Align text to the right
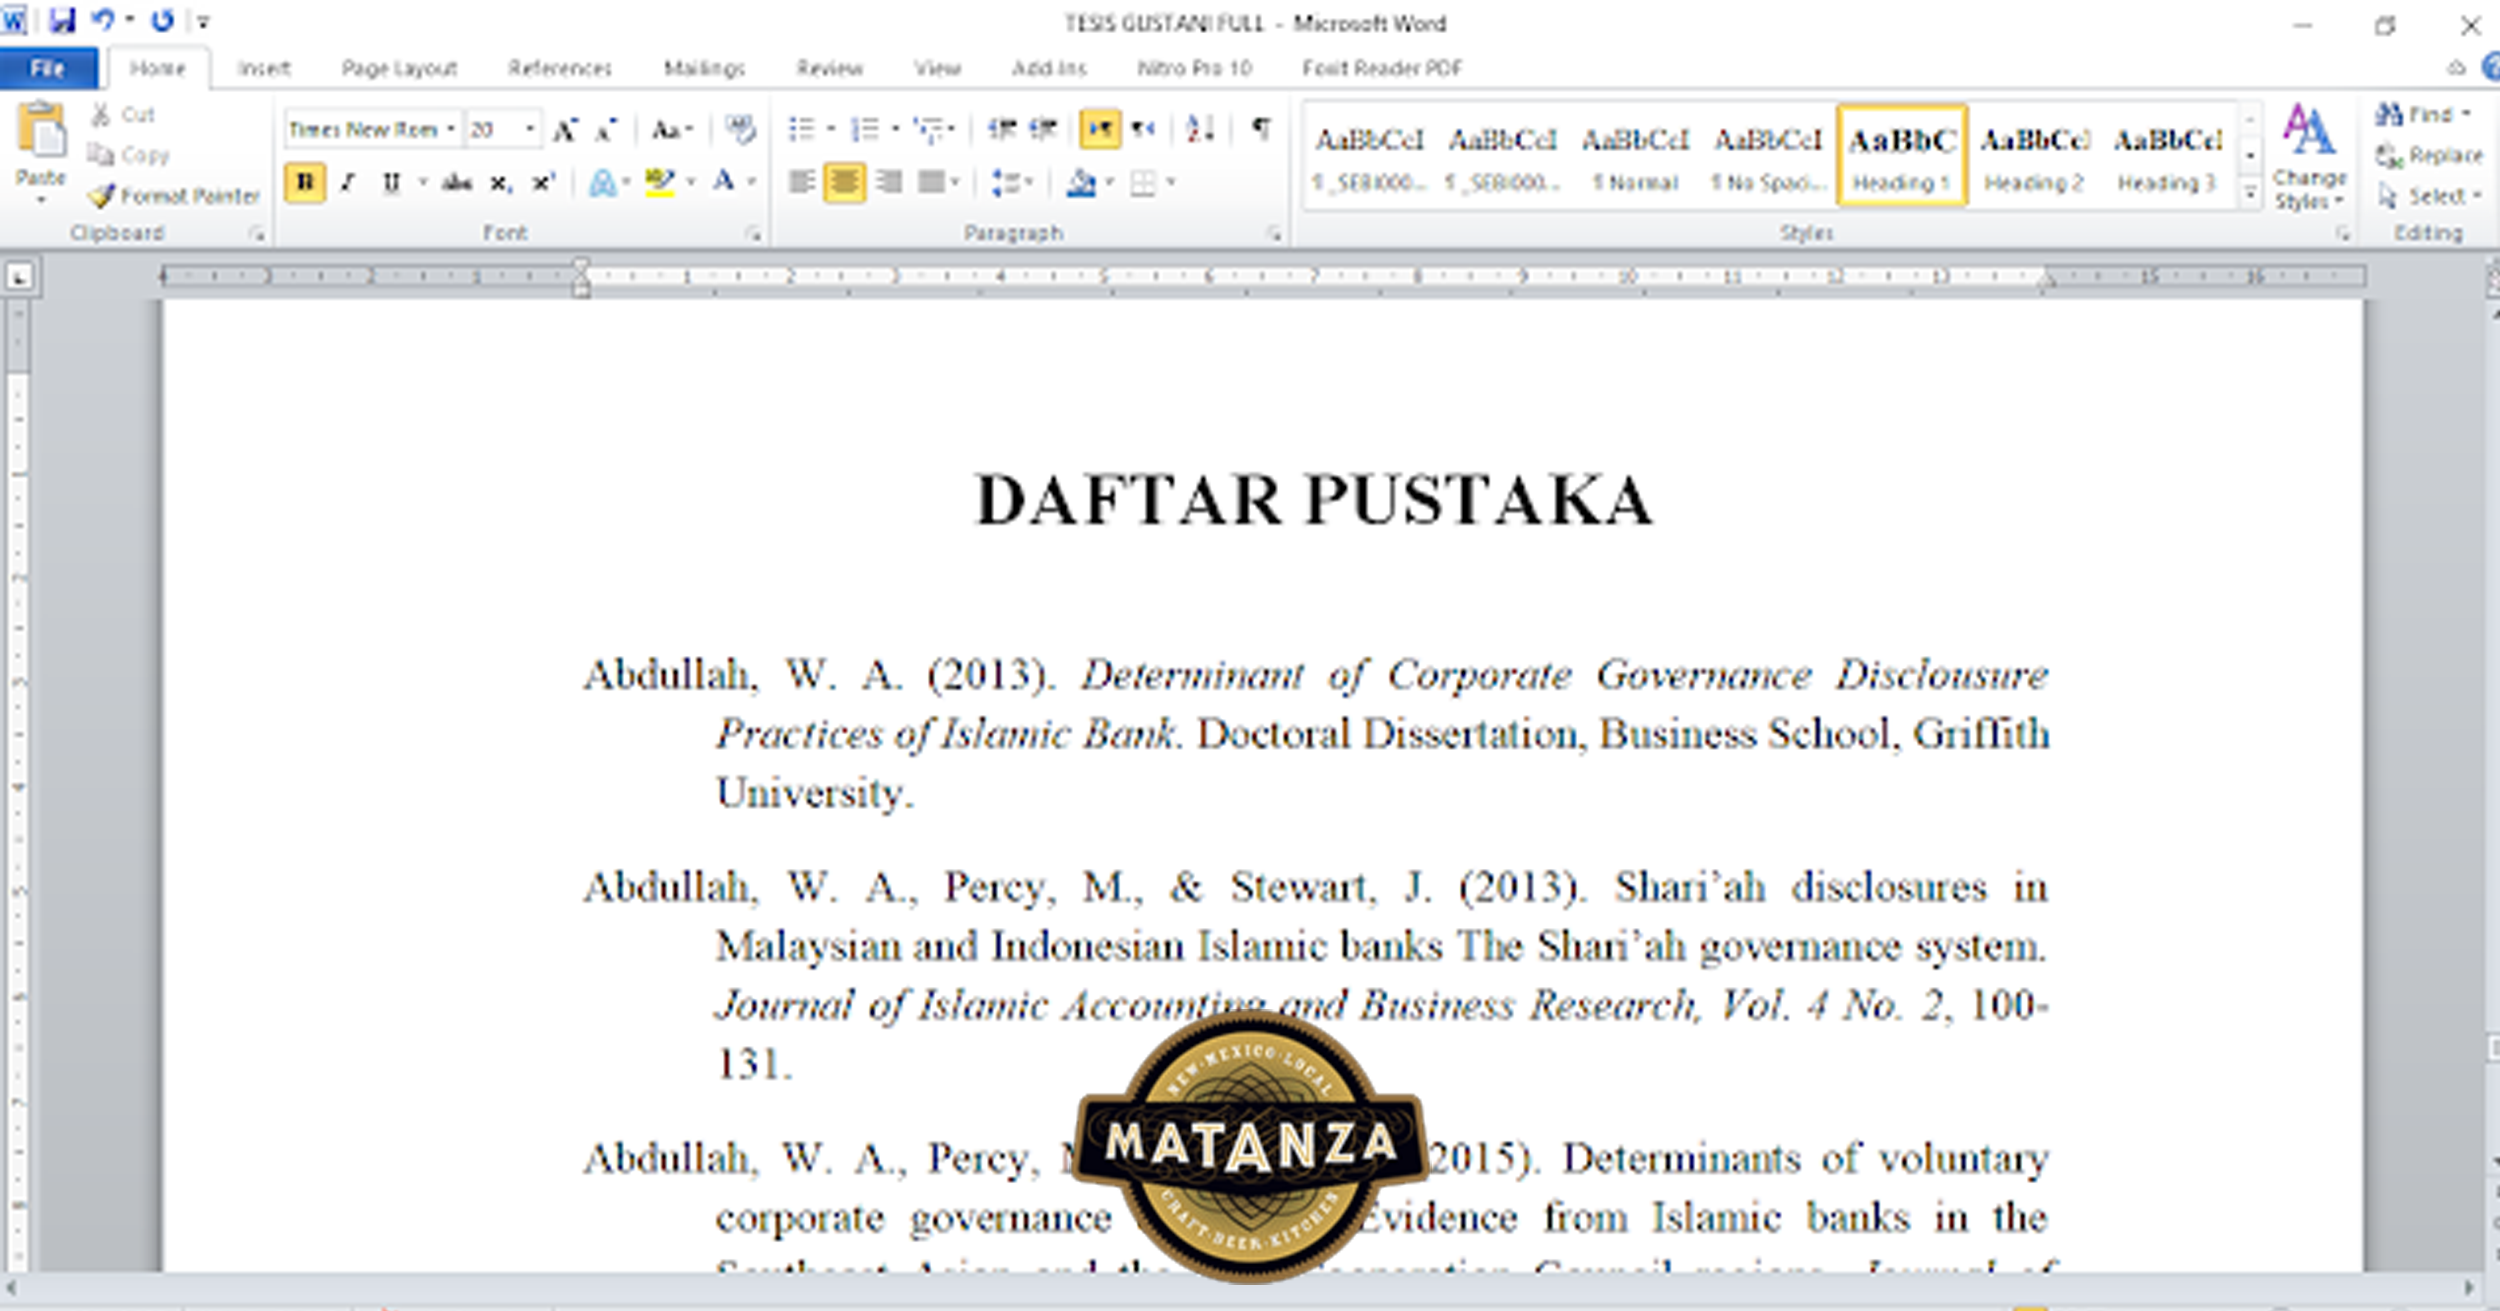 pyautogui.click(x=888, y=182)
